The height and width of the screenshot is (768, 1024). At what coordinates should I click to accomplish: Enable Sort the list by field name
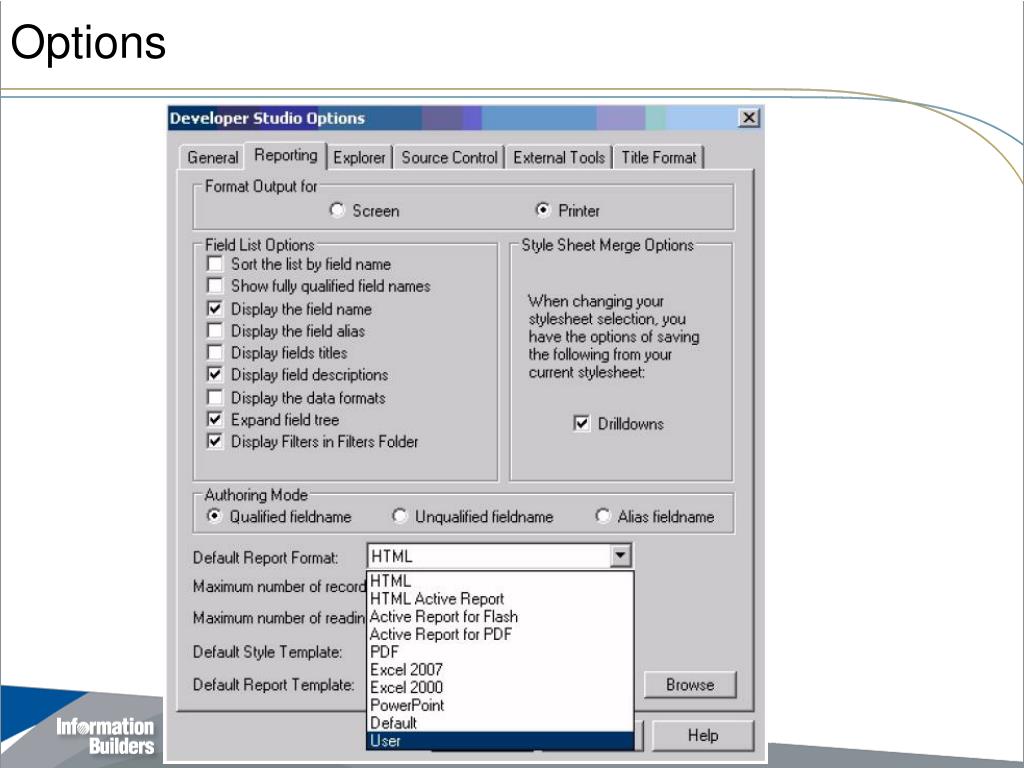pos(214,264)
